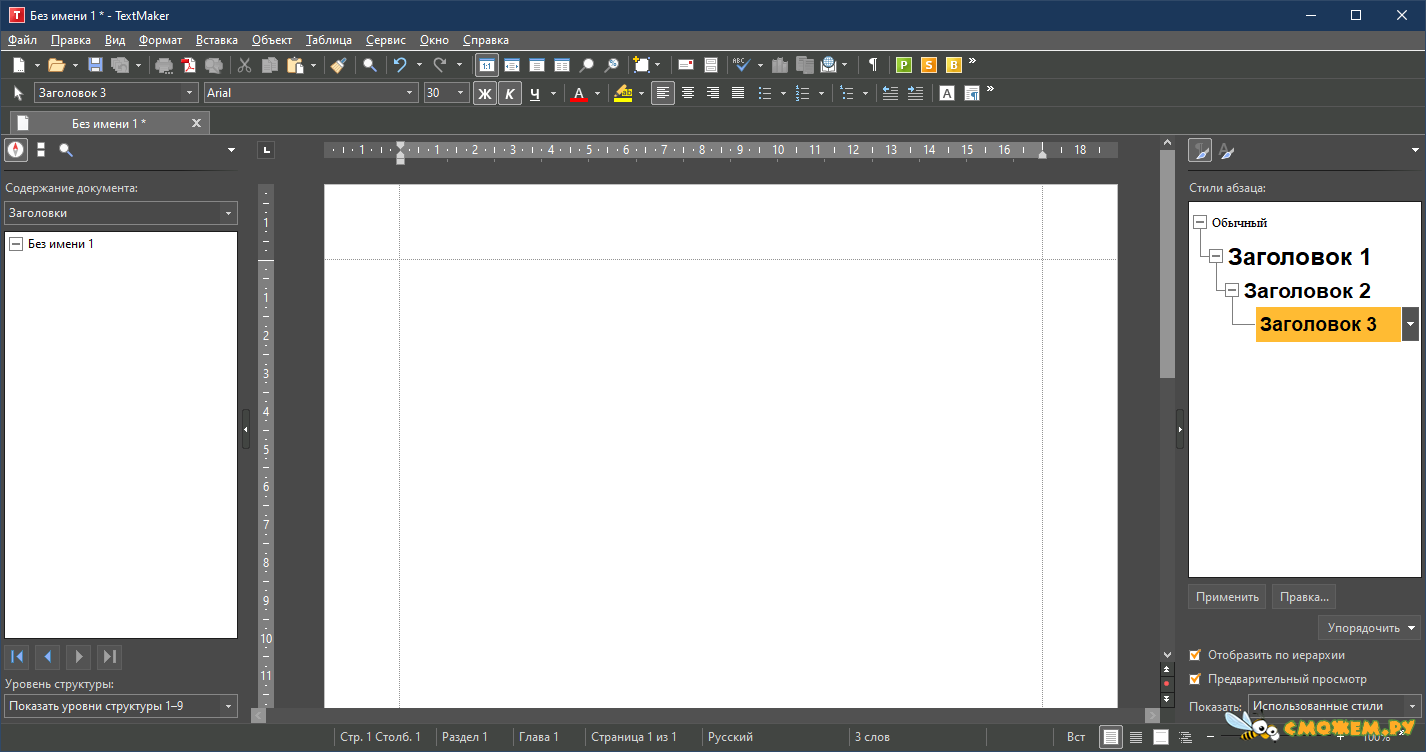Viewport: 1426px width, 752px height.
Task: Toggle Bold Ж formatting
Action: tap(484, 93)
